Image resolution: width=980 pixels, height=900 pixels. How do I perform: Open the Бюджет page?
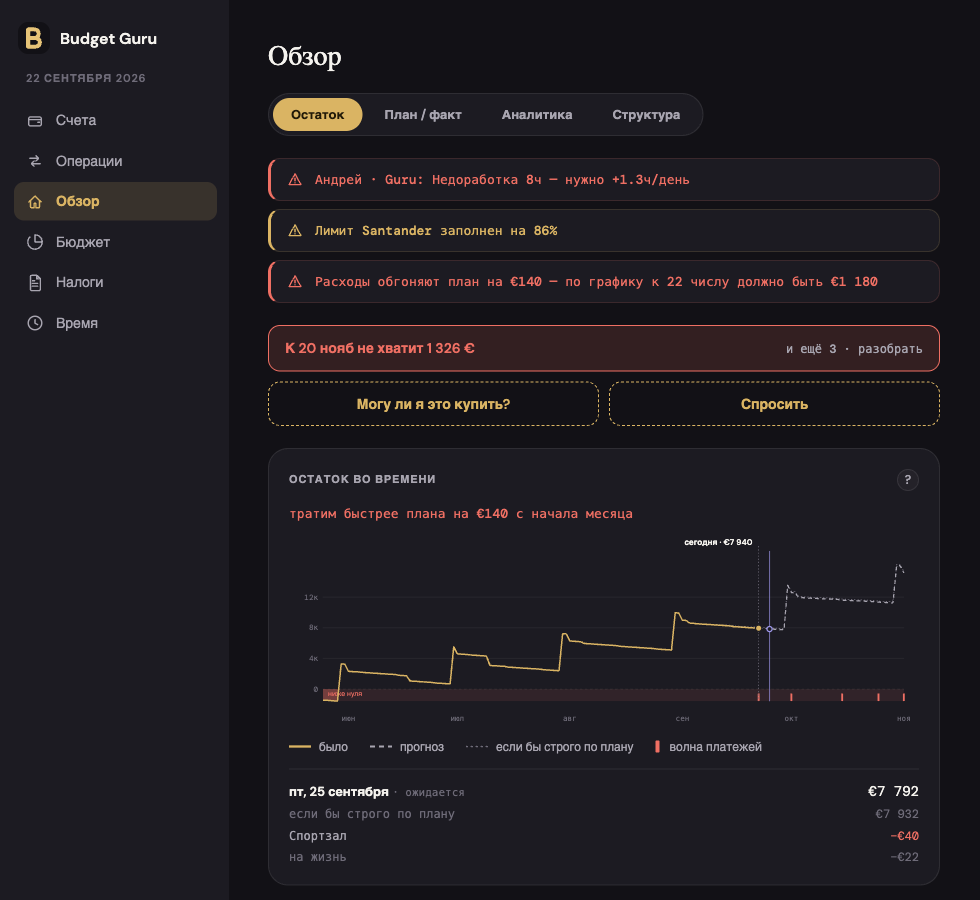(x=116, y=242)
